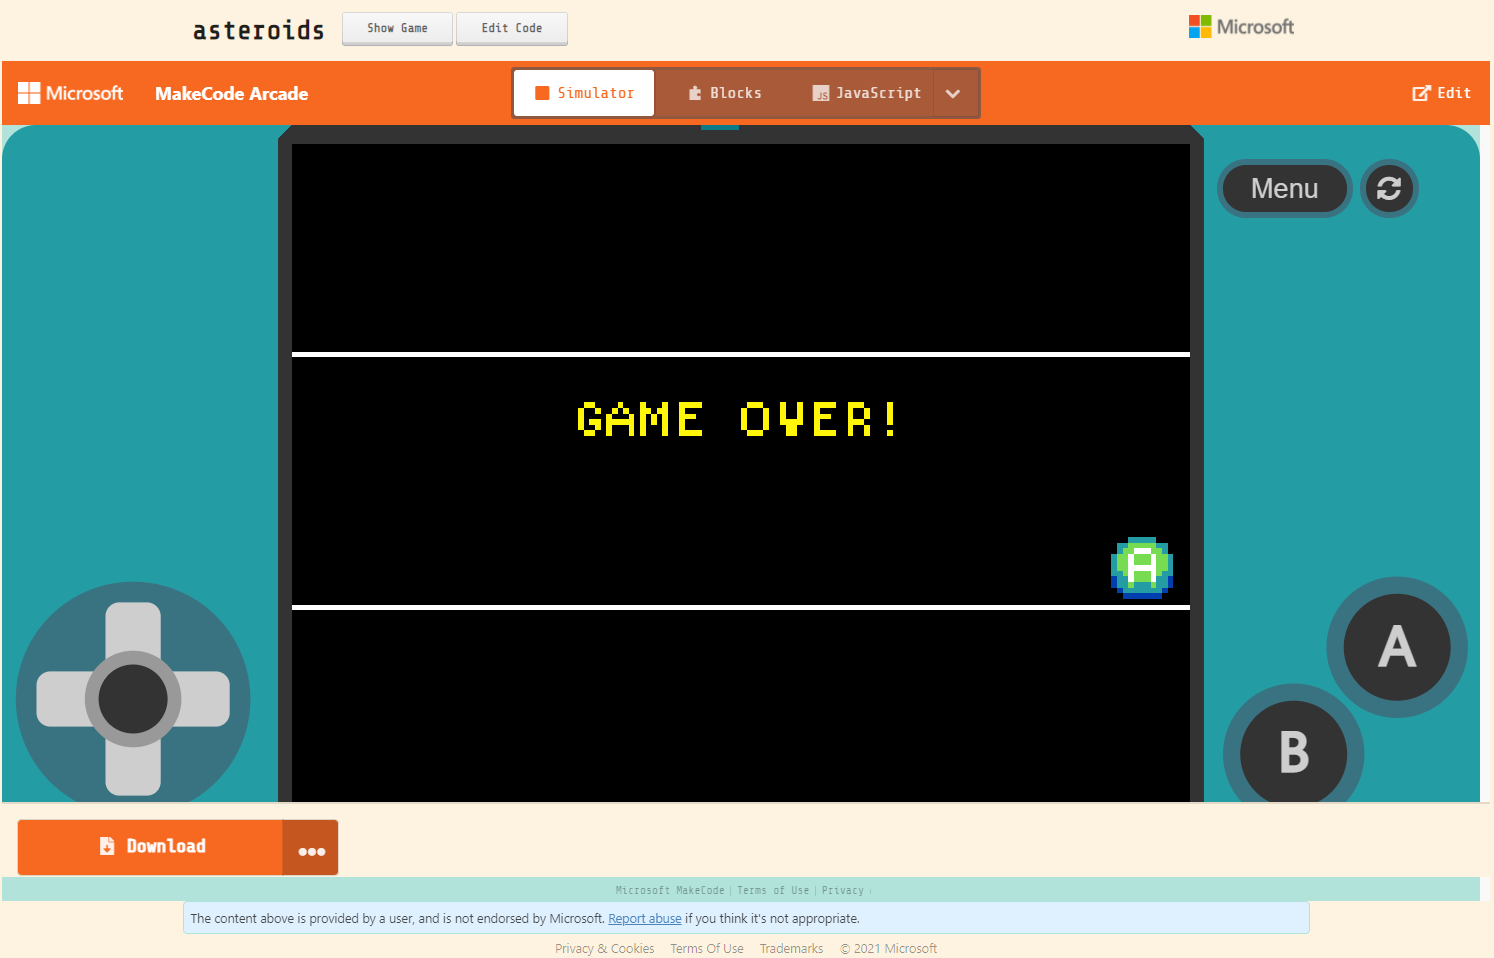Open the Report abuse link
This screenshot has height=958, width=1494.
pyautogui.click(x=644, y=918)
